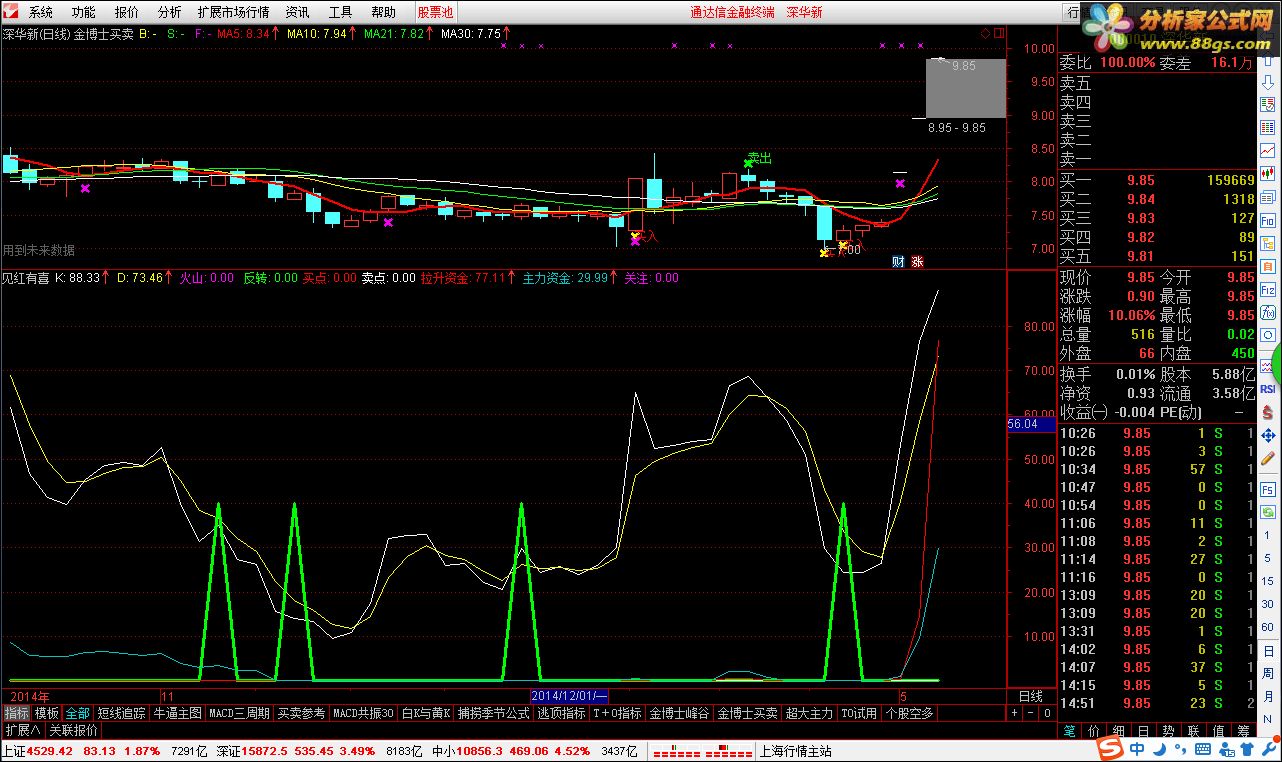
Task: Switch to the 价 price tab
Action: click(x=1094, y=731)
